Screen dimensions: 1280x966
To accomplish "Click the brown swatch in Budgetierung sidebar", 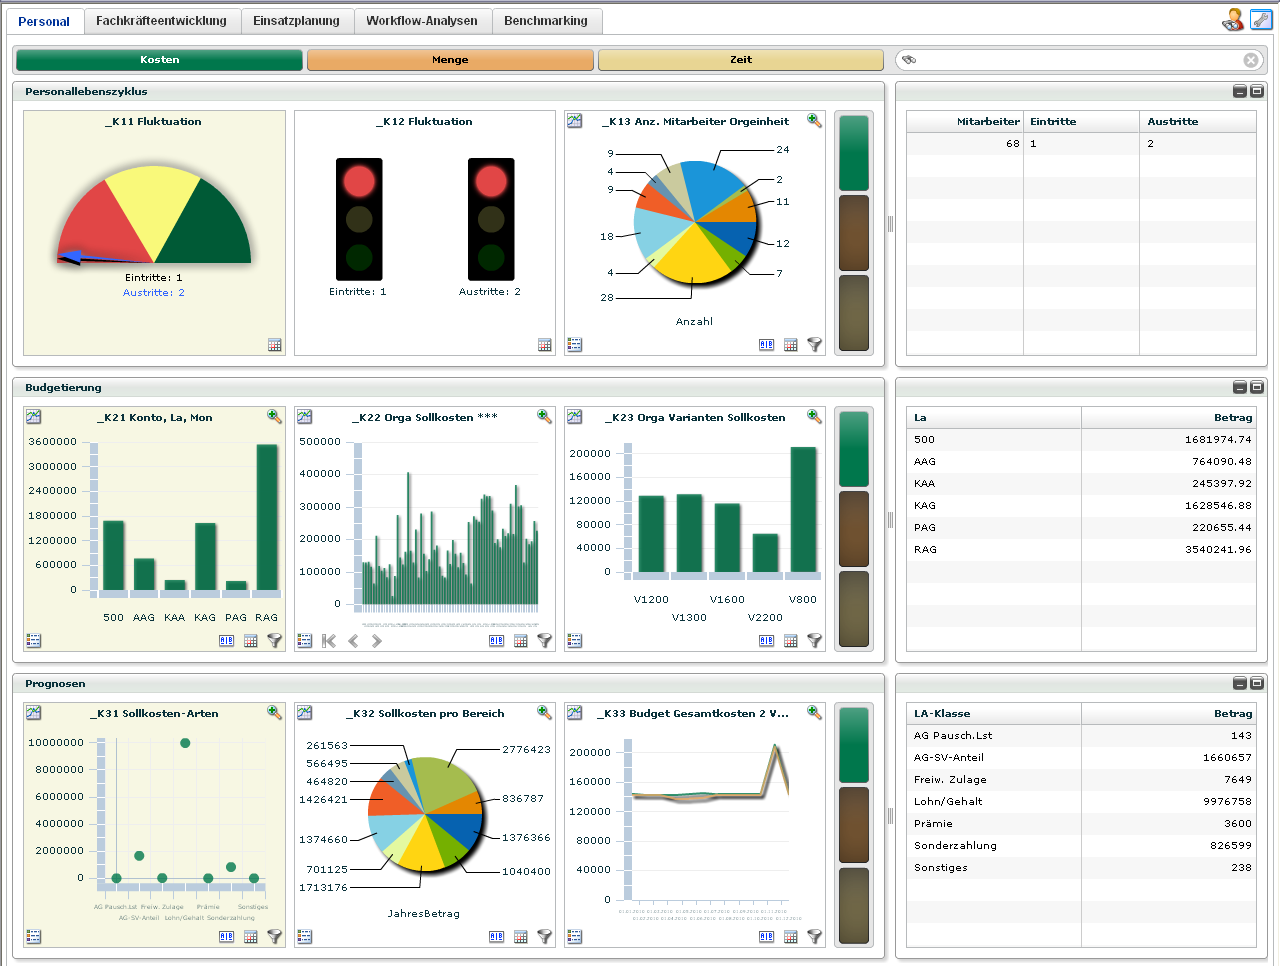I will point(853,529).
